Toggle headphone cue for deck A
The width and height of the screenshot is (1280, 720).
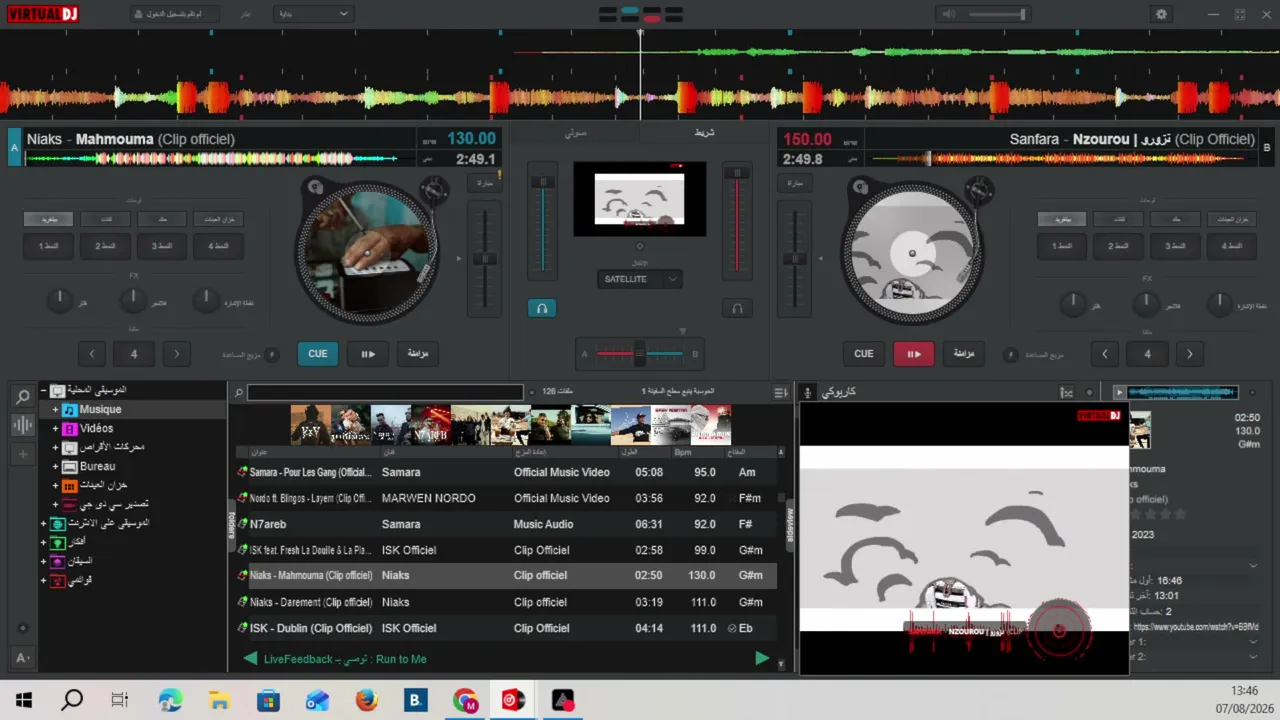tap(542, 308)
